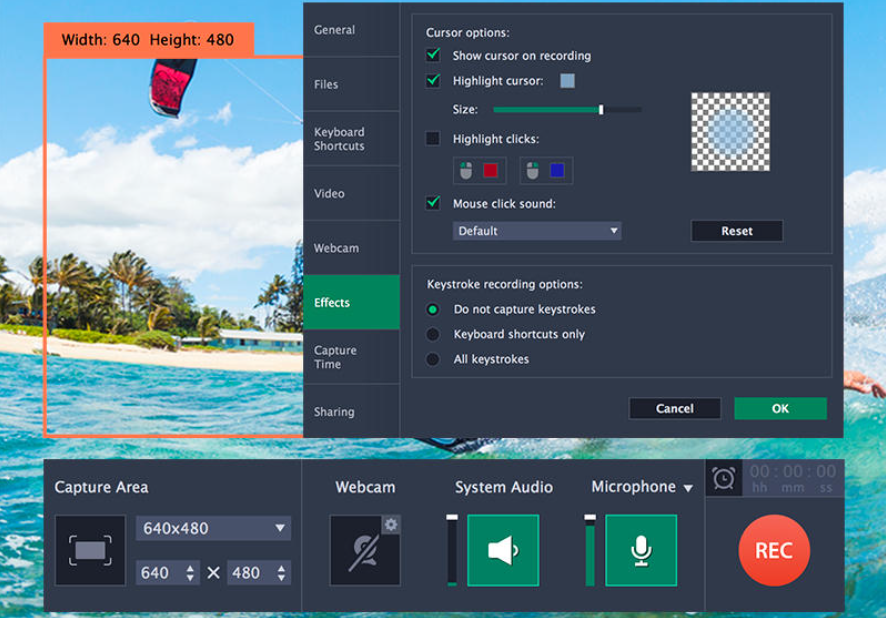Image resolution: width=886 pixels, height=618 pixels.
Task: Click the red REC button
Action: click(x=772, y=549)
